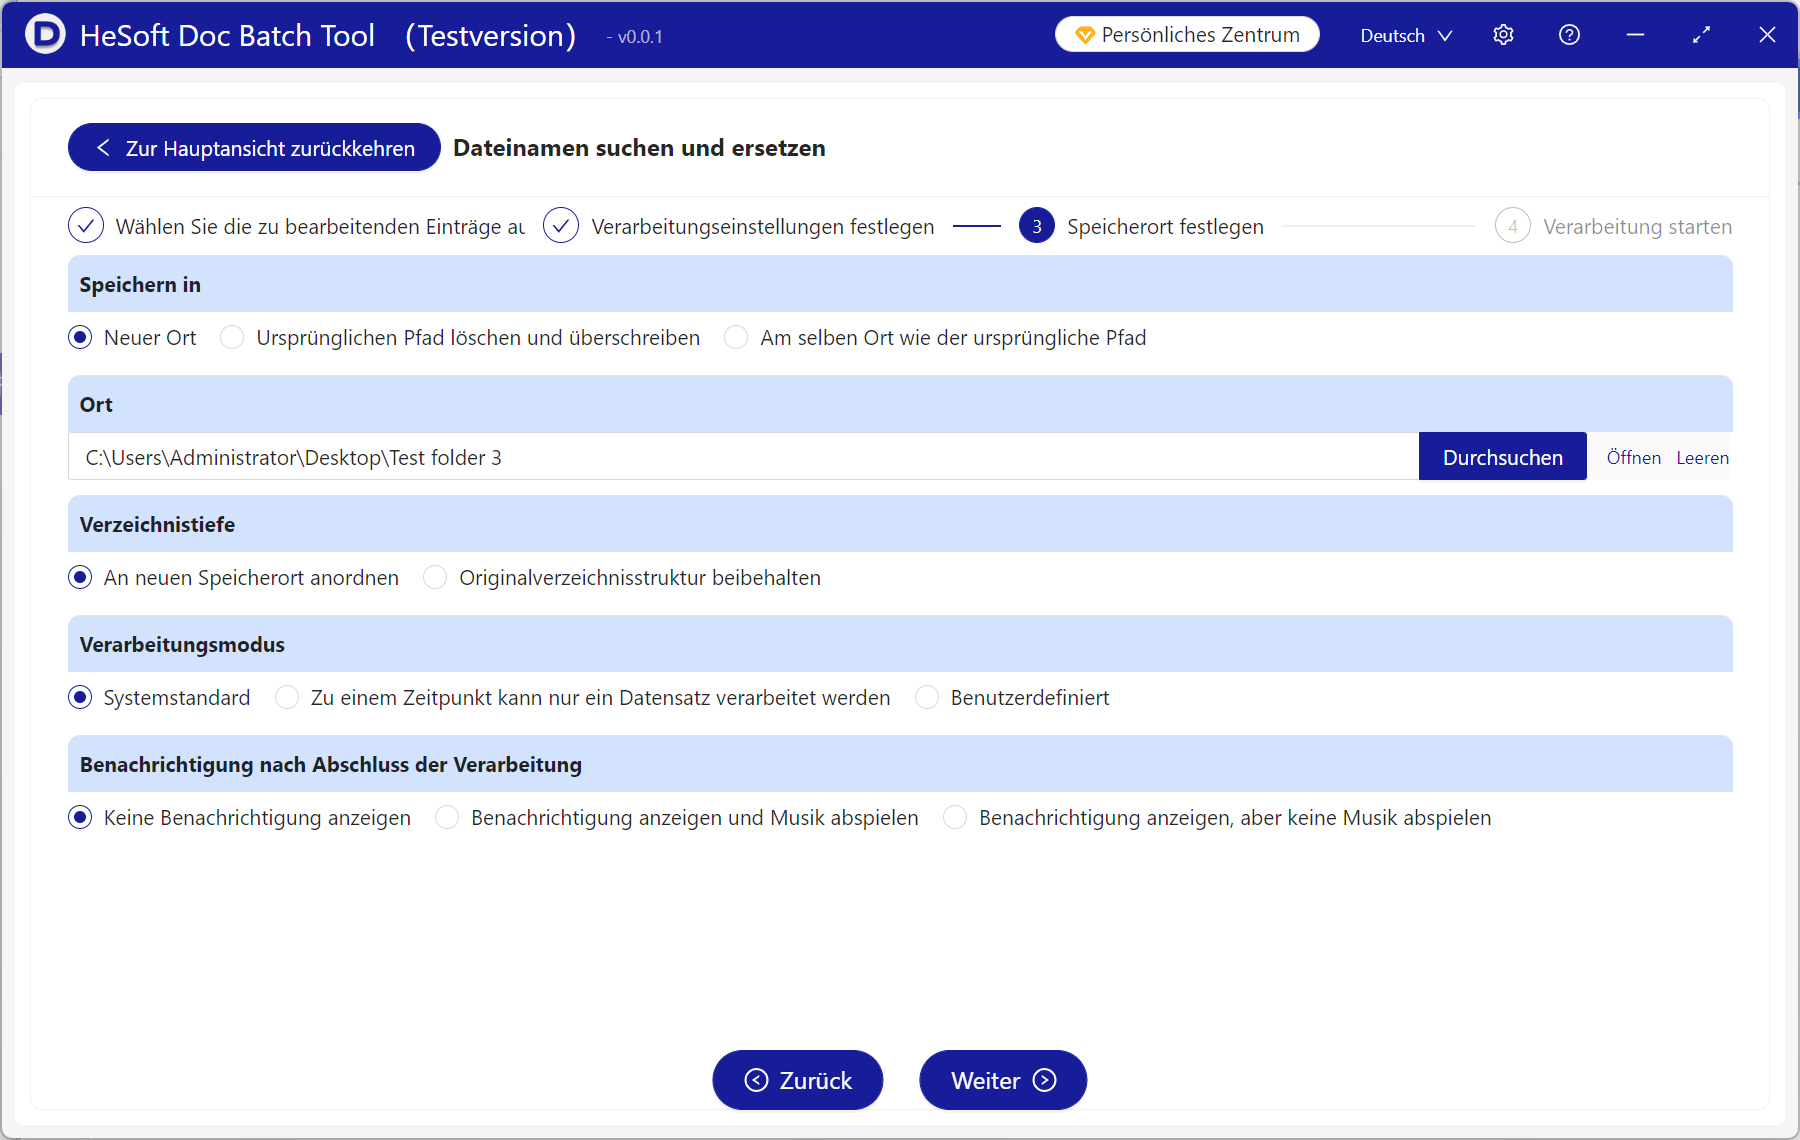Open settings via the gear icon
This screenshot has width=1800, height=1140.
click(x=1503, y=35)
